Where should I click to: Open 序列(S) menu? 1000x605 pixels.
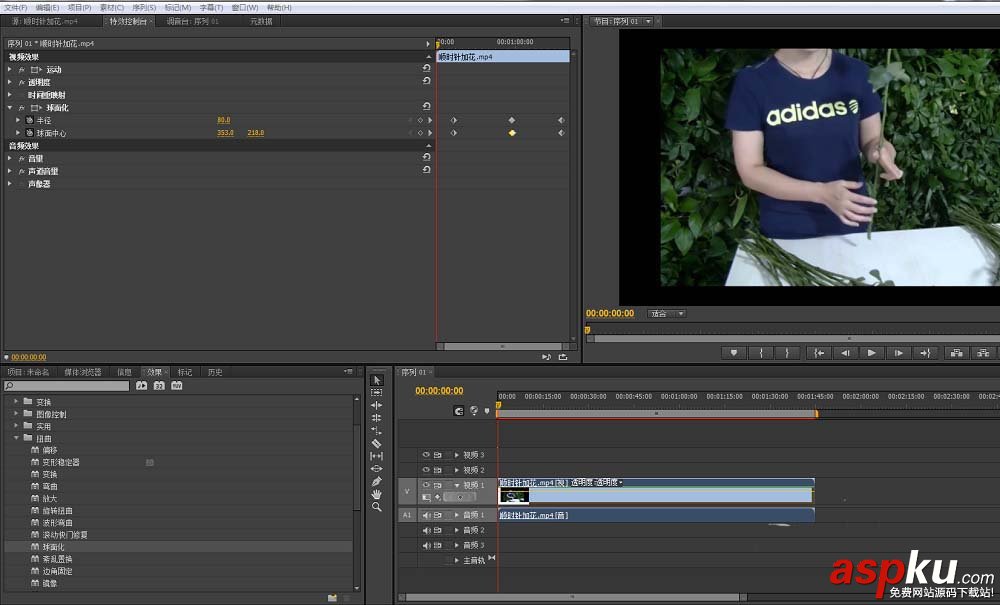[144, 8]
